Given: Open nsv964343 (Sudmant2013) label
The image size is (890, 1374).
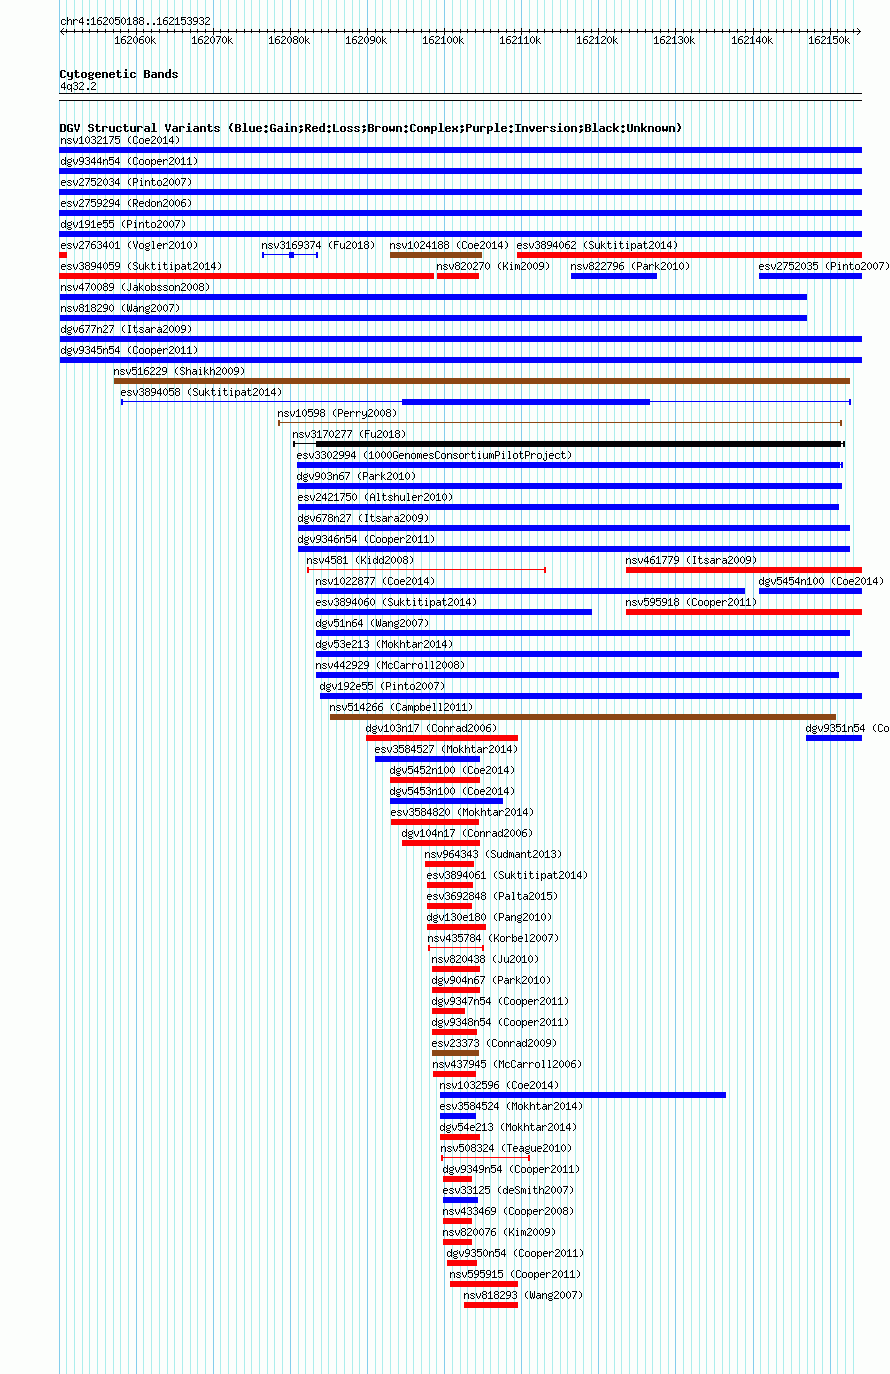Looking at the screenshot, I should pyautogui.click(x=493, y=854).
